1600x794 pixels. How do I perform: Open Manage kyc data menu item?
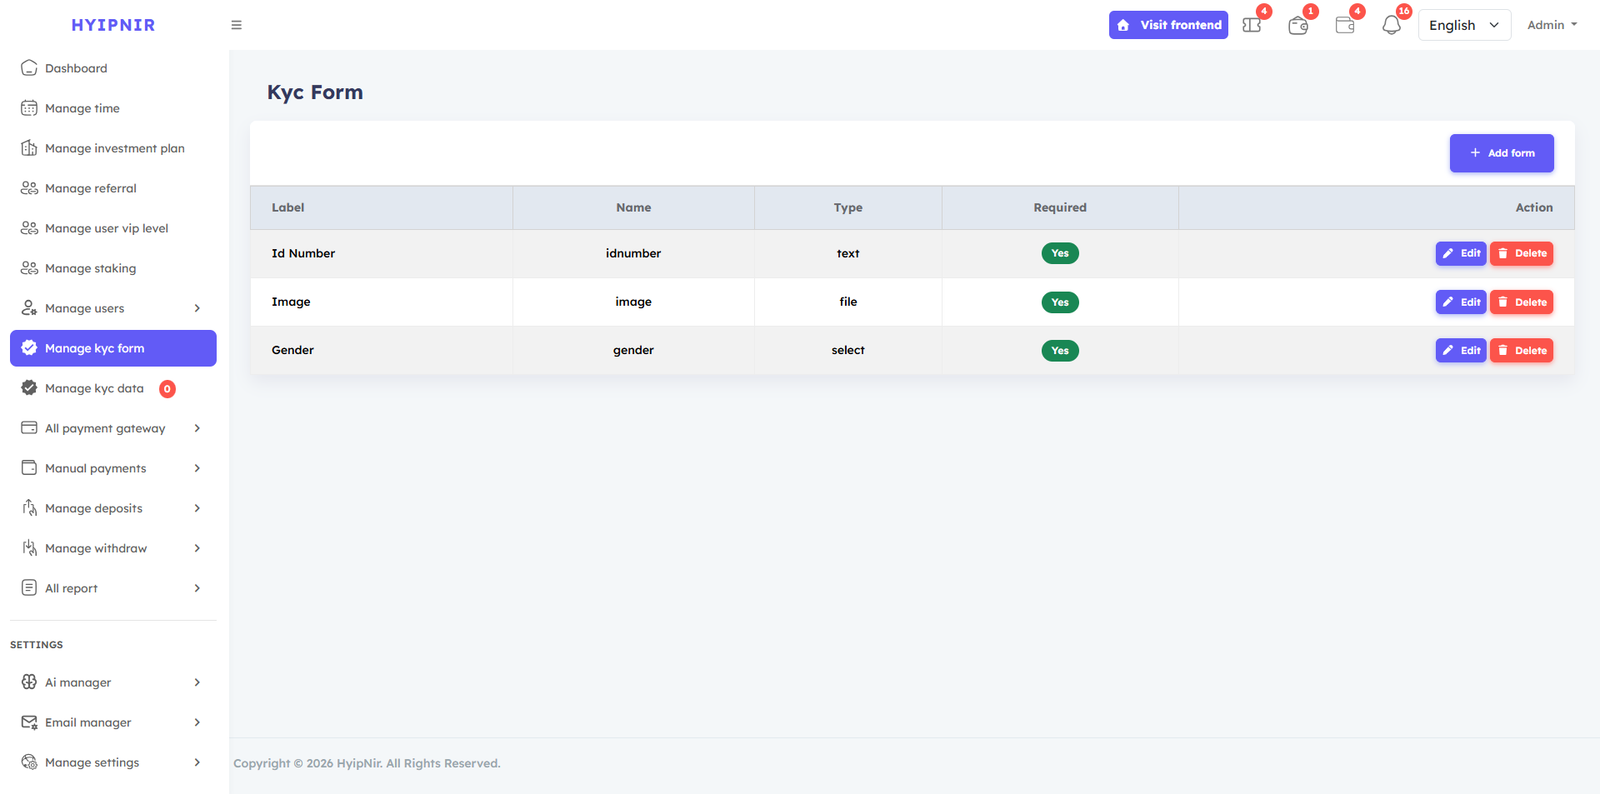(x=113, y=388)
